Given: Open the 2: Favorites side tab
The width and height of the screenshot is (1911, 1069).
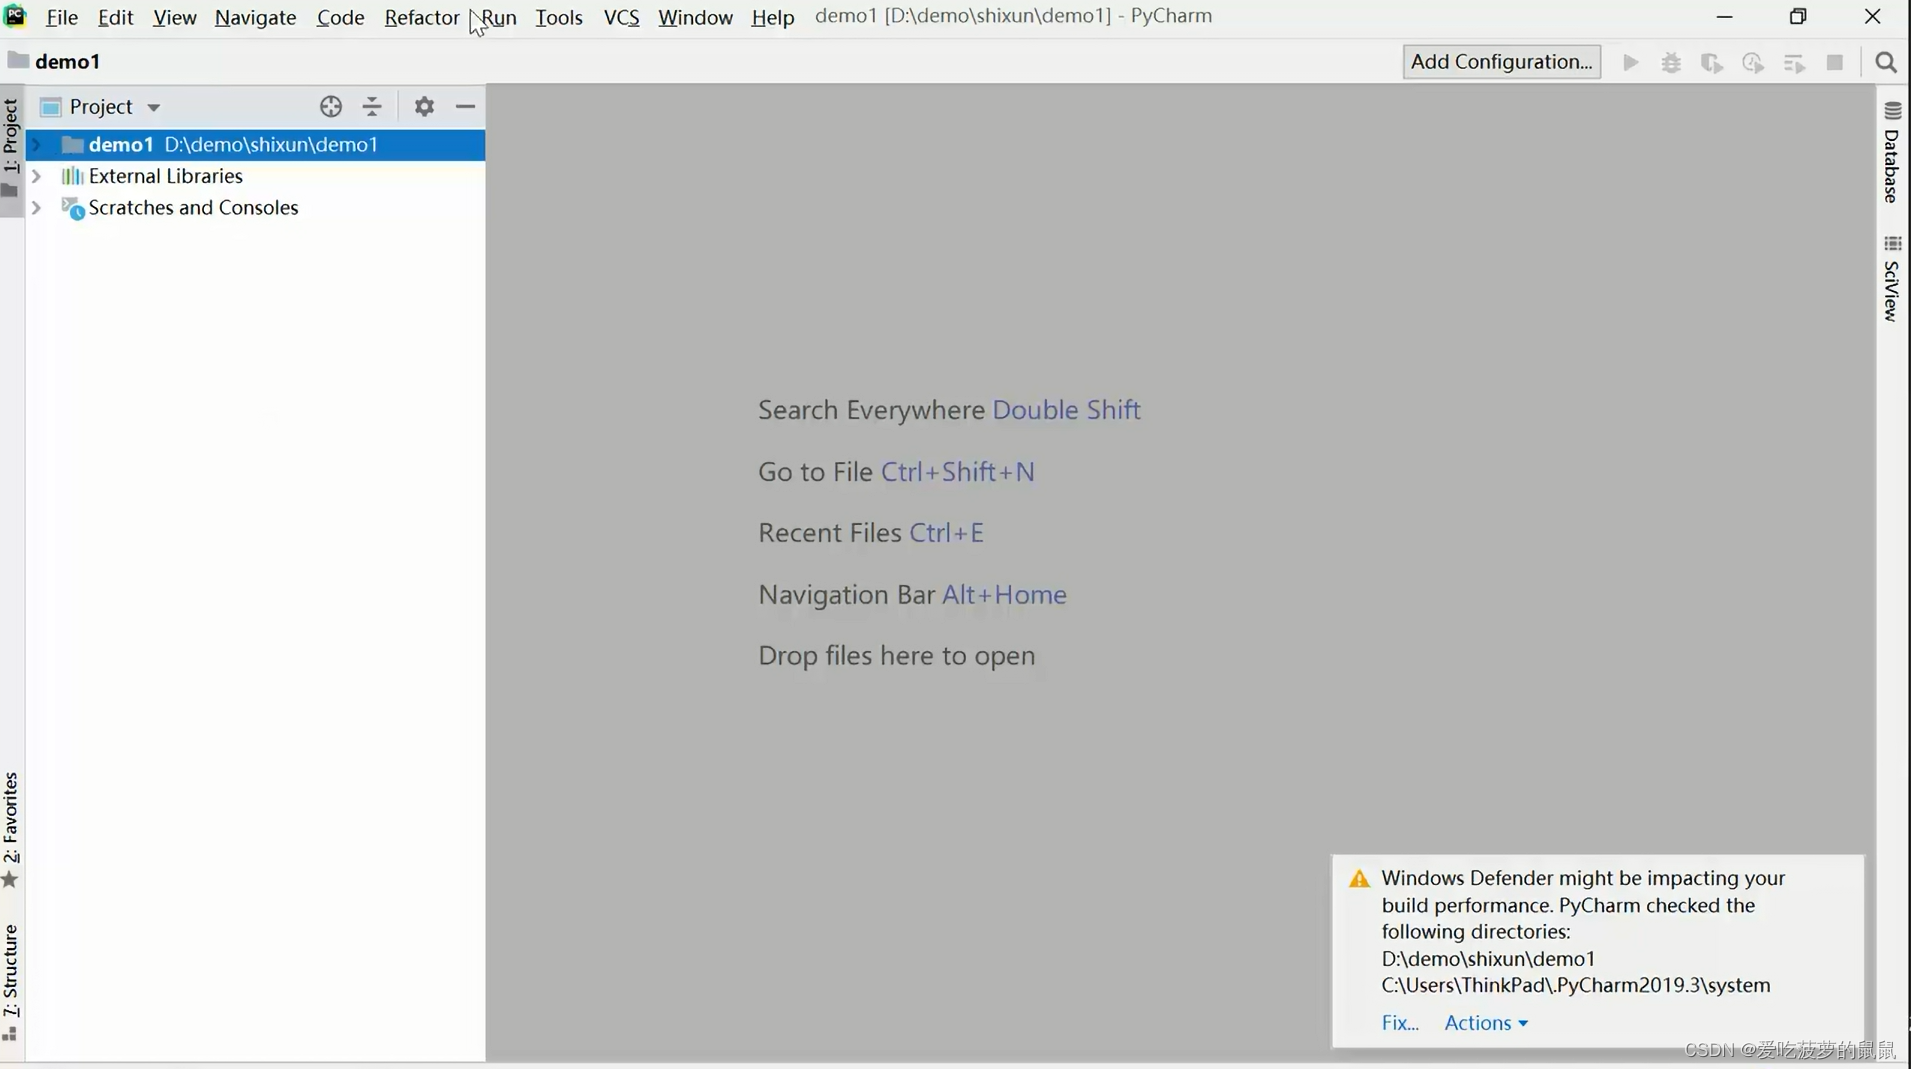Looking at the screenshot, I should 11,830.
